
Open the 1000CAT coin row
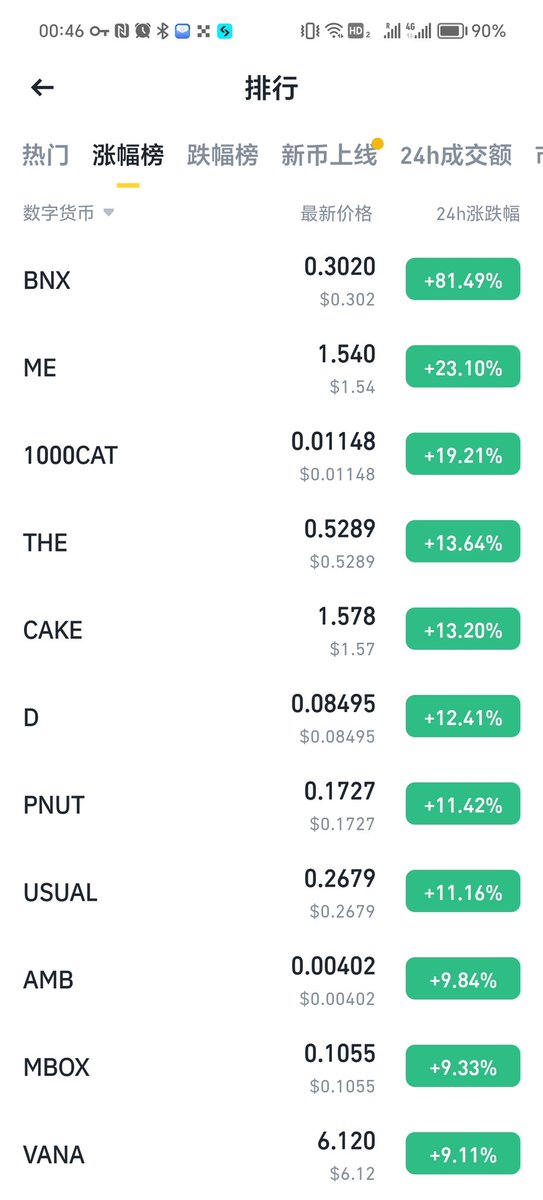click(271, 455)
